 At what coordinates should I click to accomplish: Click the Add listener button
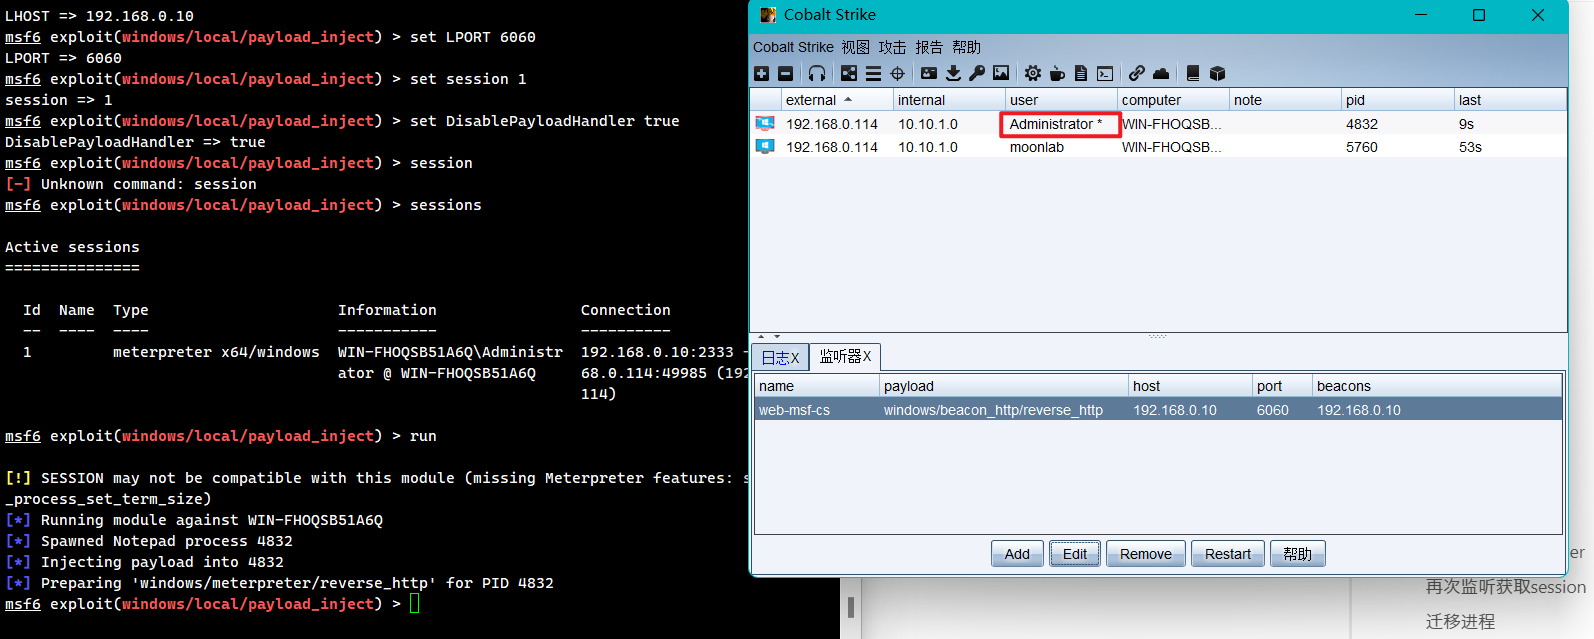click(x=1017, y=554)
